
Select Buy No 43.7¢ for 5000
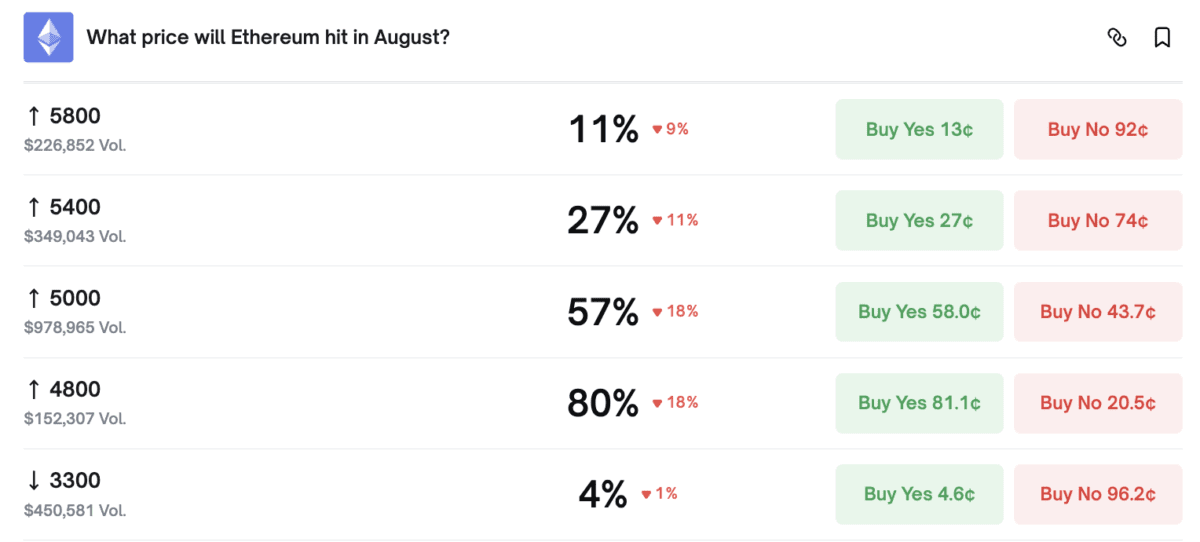pos(1098,312)
